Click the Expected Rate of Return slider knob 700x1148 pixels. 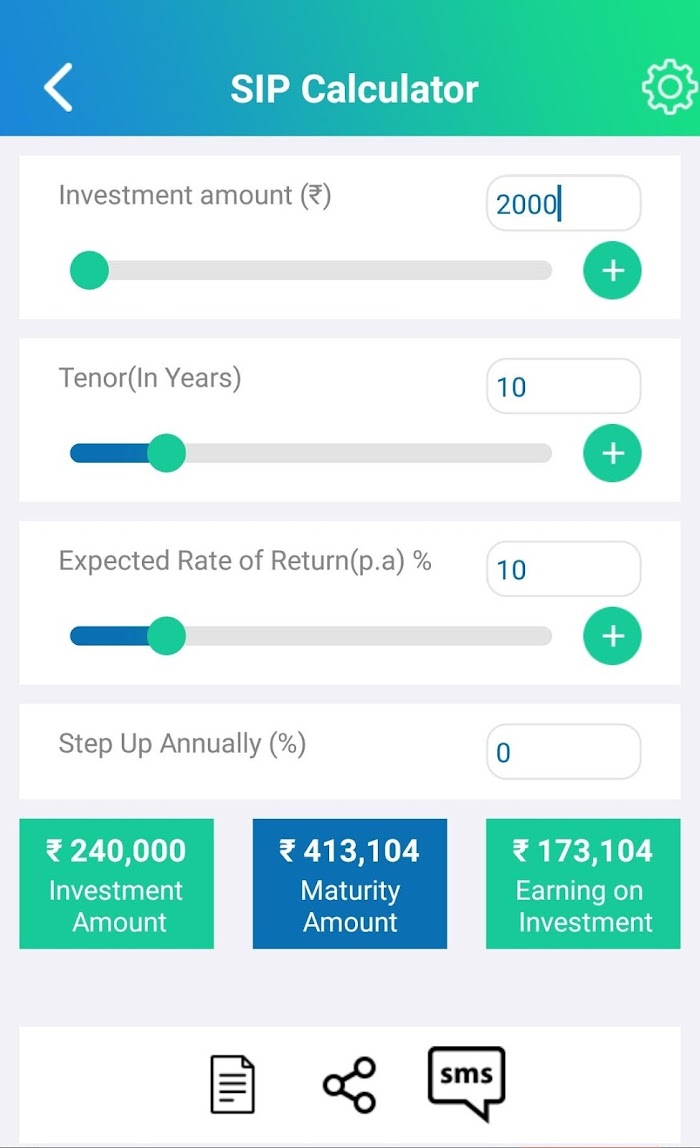(x=166, y=636)
